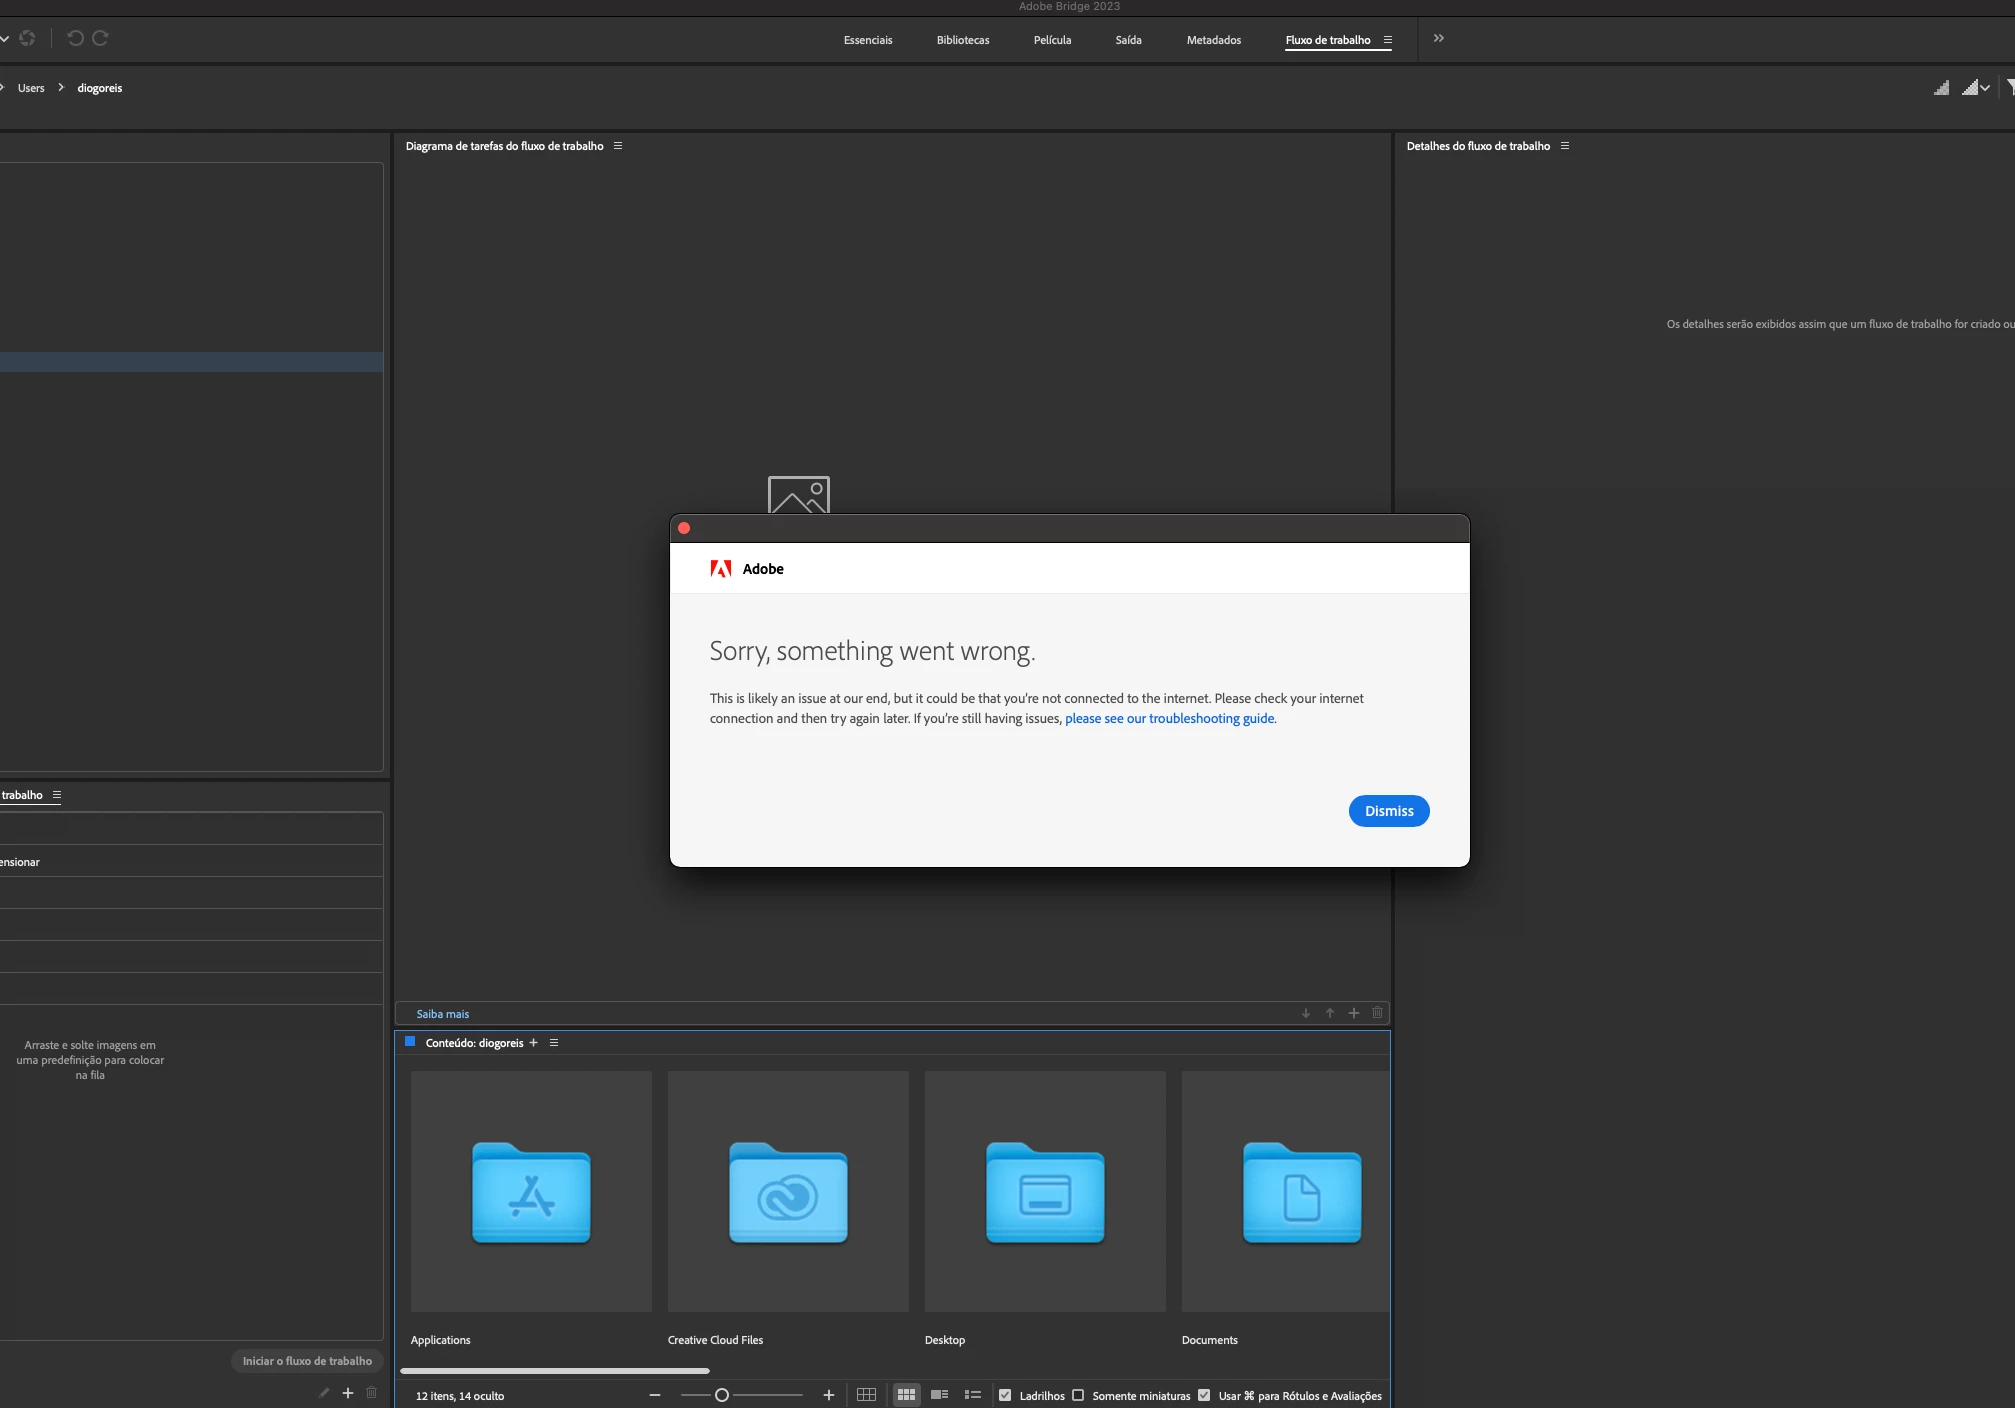Viewport: 2015px width, 1408px height.
Task: Switch to thumbnails view icon
Action: coord(906,1395)
